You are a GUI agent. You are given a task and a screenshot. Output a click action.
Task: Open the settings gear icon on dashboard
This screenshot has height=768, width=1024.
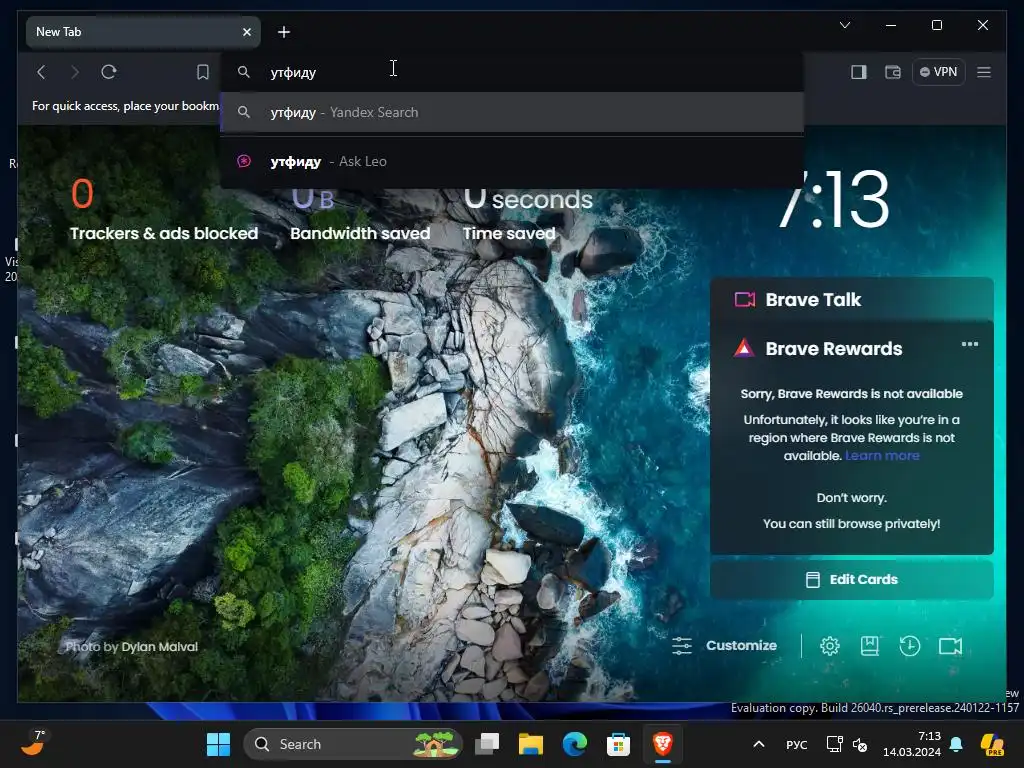pos(829,646)
